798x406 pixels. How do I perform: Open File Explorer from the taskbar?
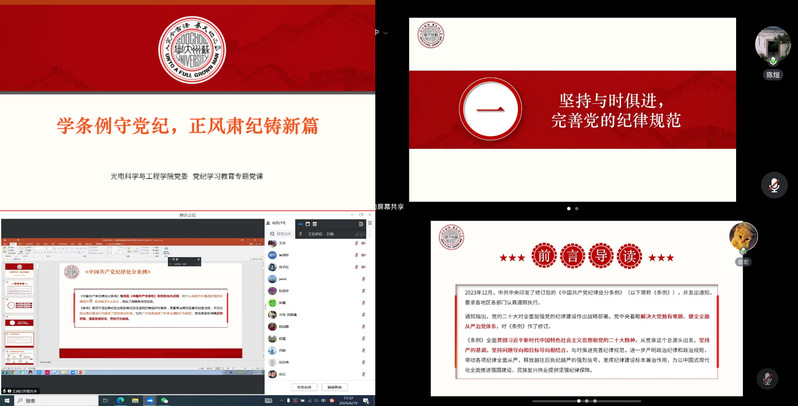133,400
